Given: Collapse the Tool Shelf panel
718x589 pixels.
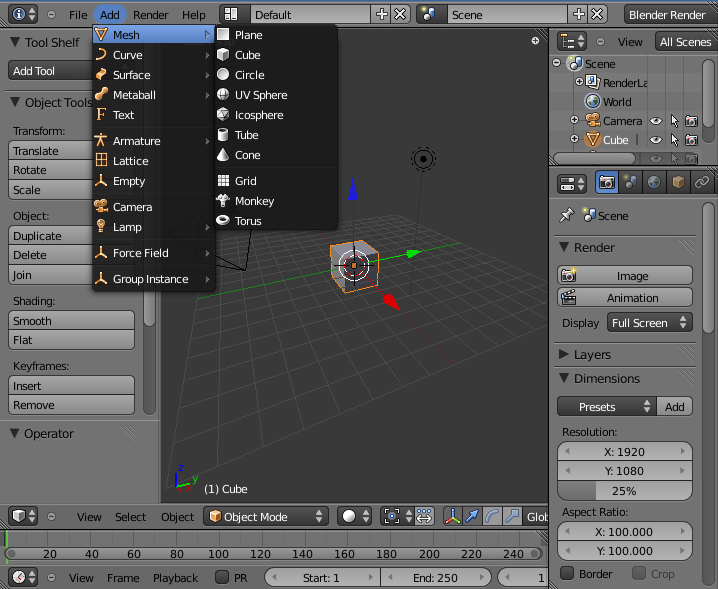Looking at the screenshot, I should click(x=15, y=42).
